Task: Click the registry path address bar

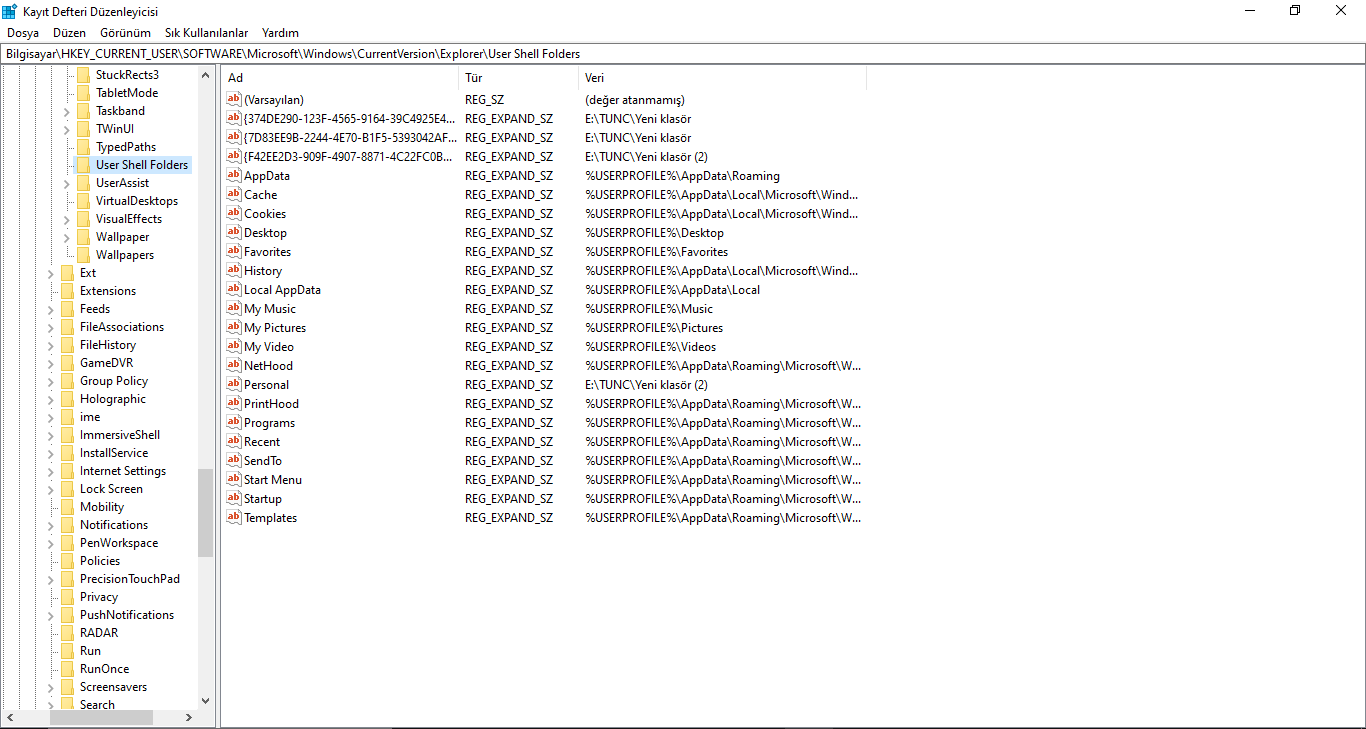Action: coord(683,54)
